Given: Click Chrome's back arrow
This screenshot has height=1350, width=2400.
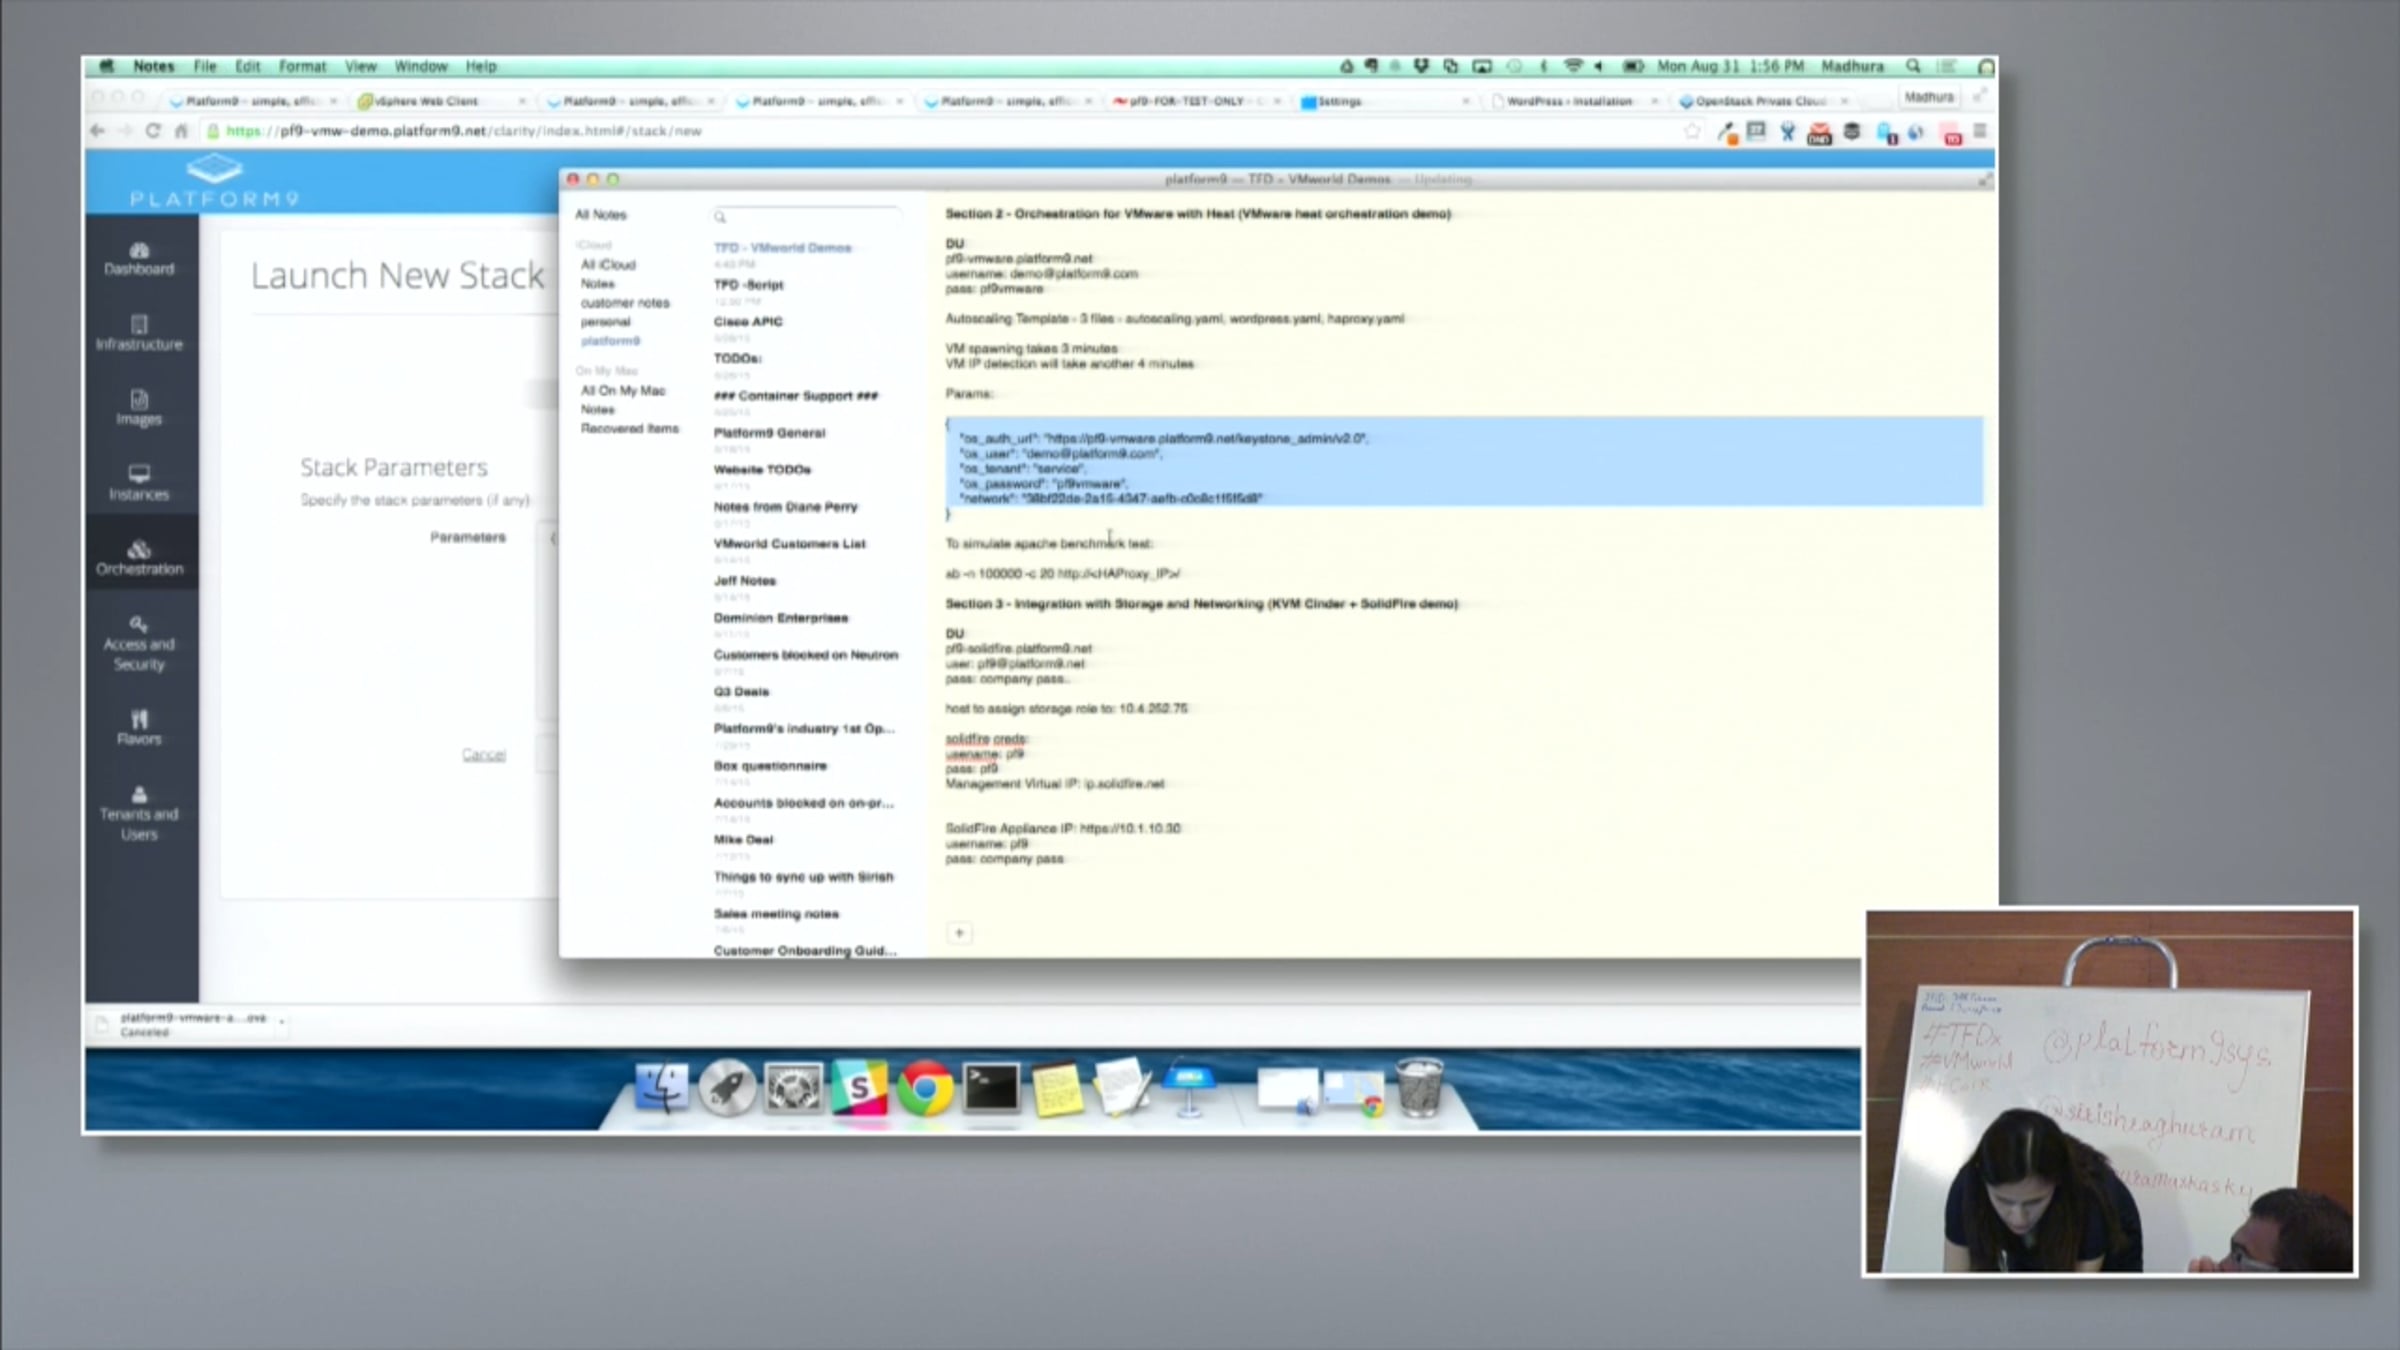Looking at the screenshot, I should click(x=97, y=131).
